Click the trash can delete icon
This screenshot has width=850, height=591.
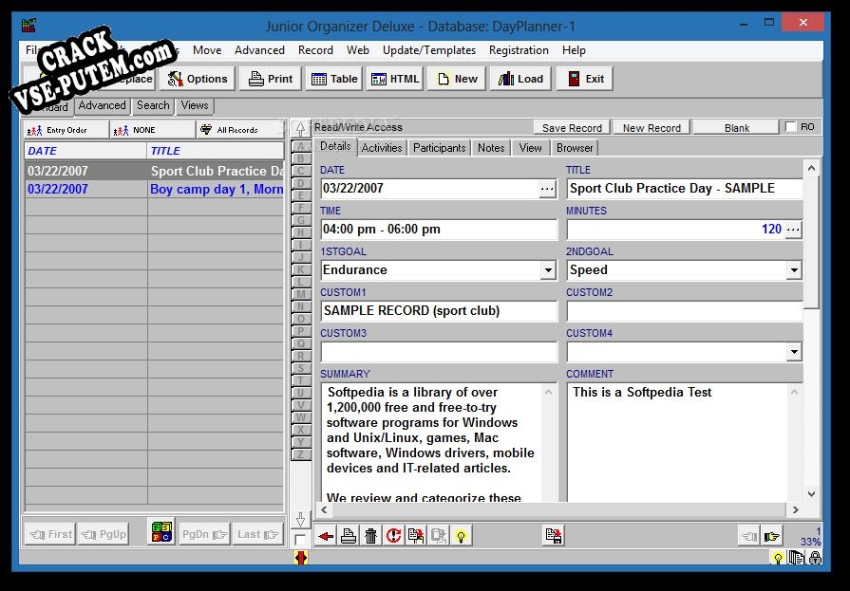371,536
